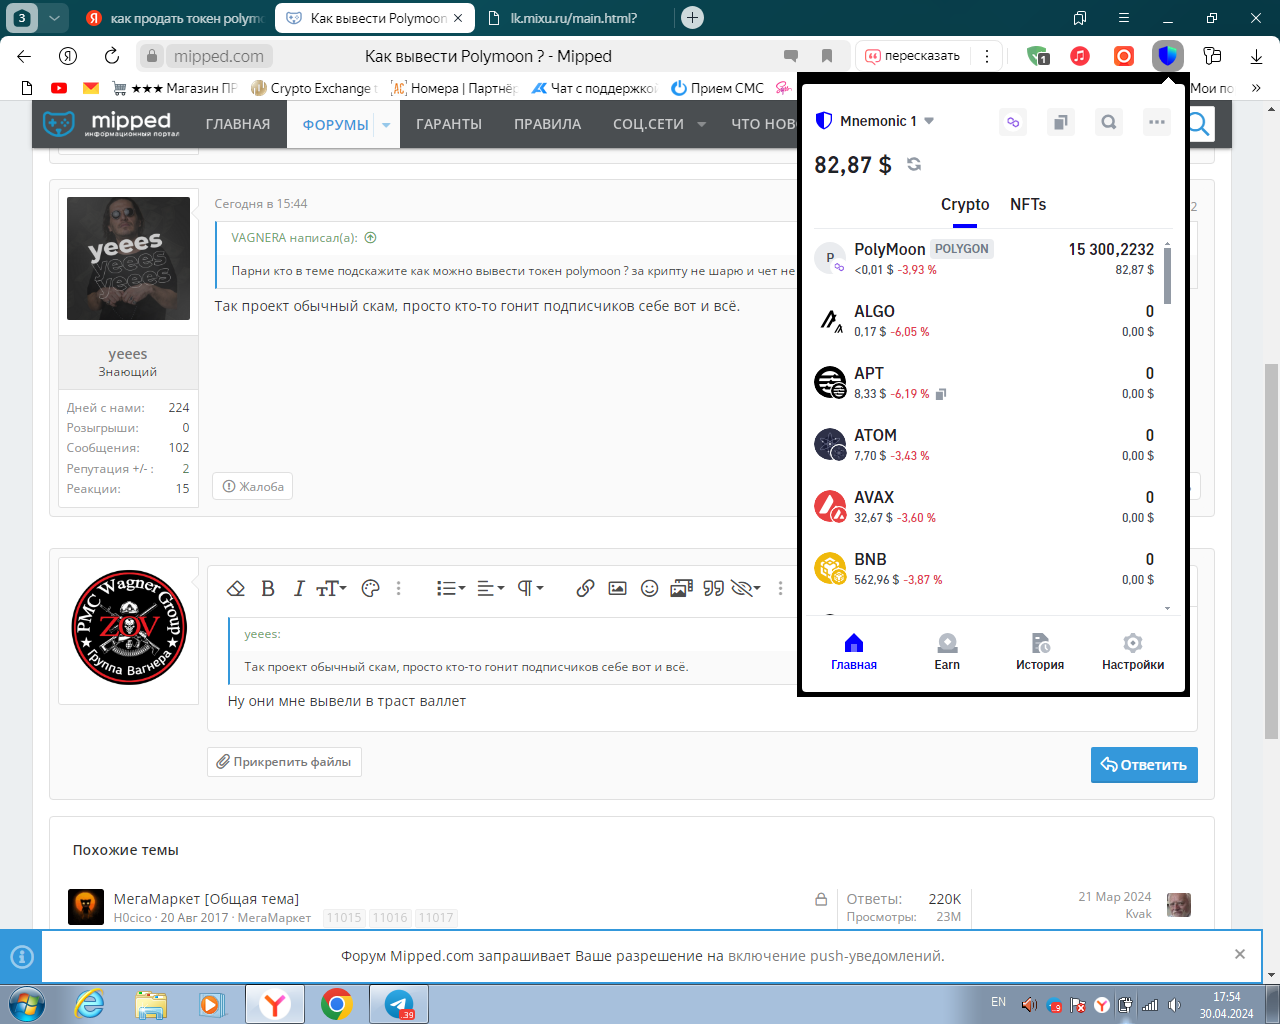Screen dimensions: 1280x1024
Task: Switch to the lk.mixu.ru browser tab
Action: (x=573, y=18)
